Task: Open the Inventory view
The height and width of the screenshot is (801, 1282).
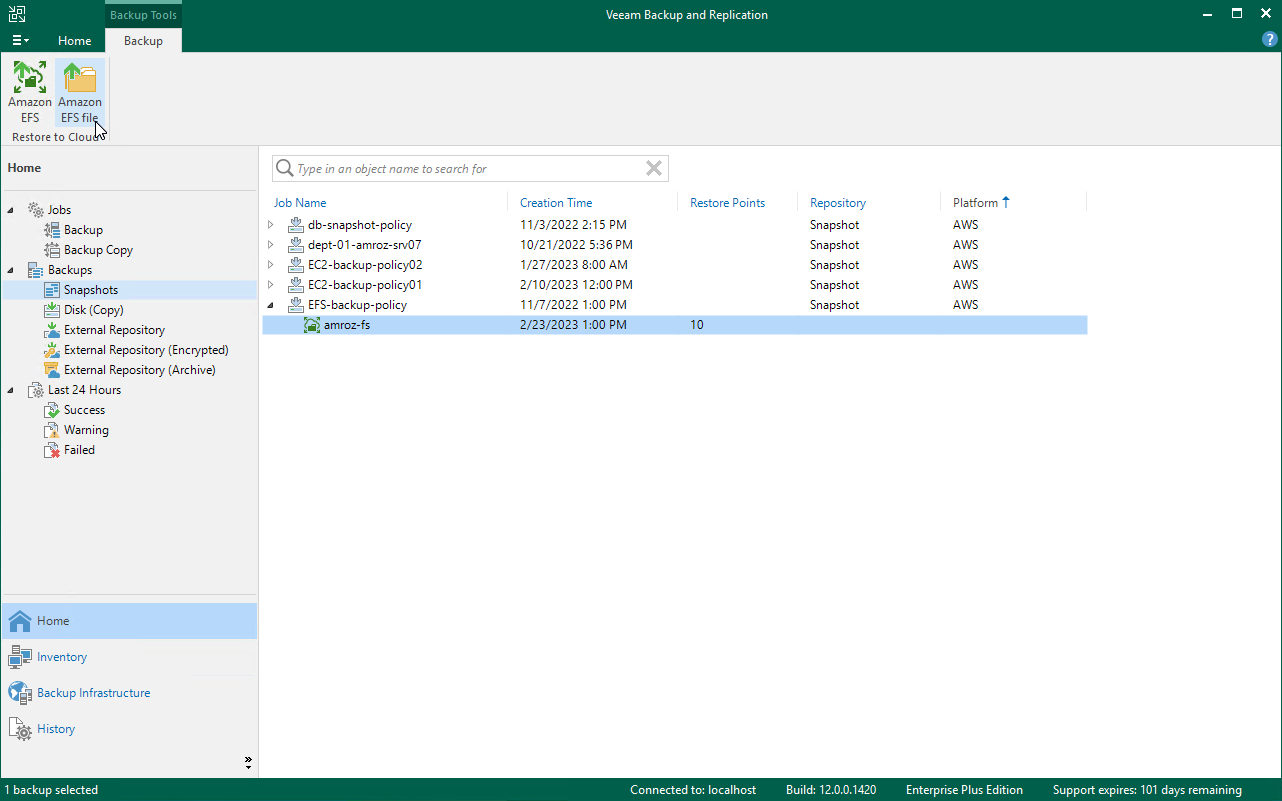Action: [62, 657]
